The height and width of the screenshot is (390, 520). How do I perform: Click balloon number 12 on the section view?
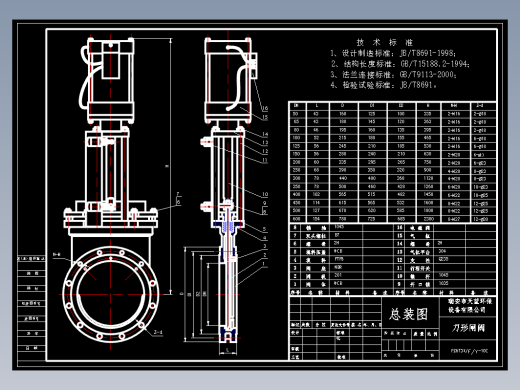click(x=265, y=151)
